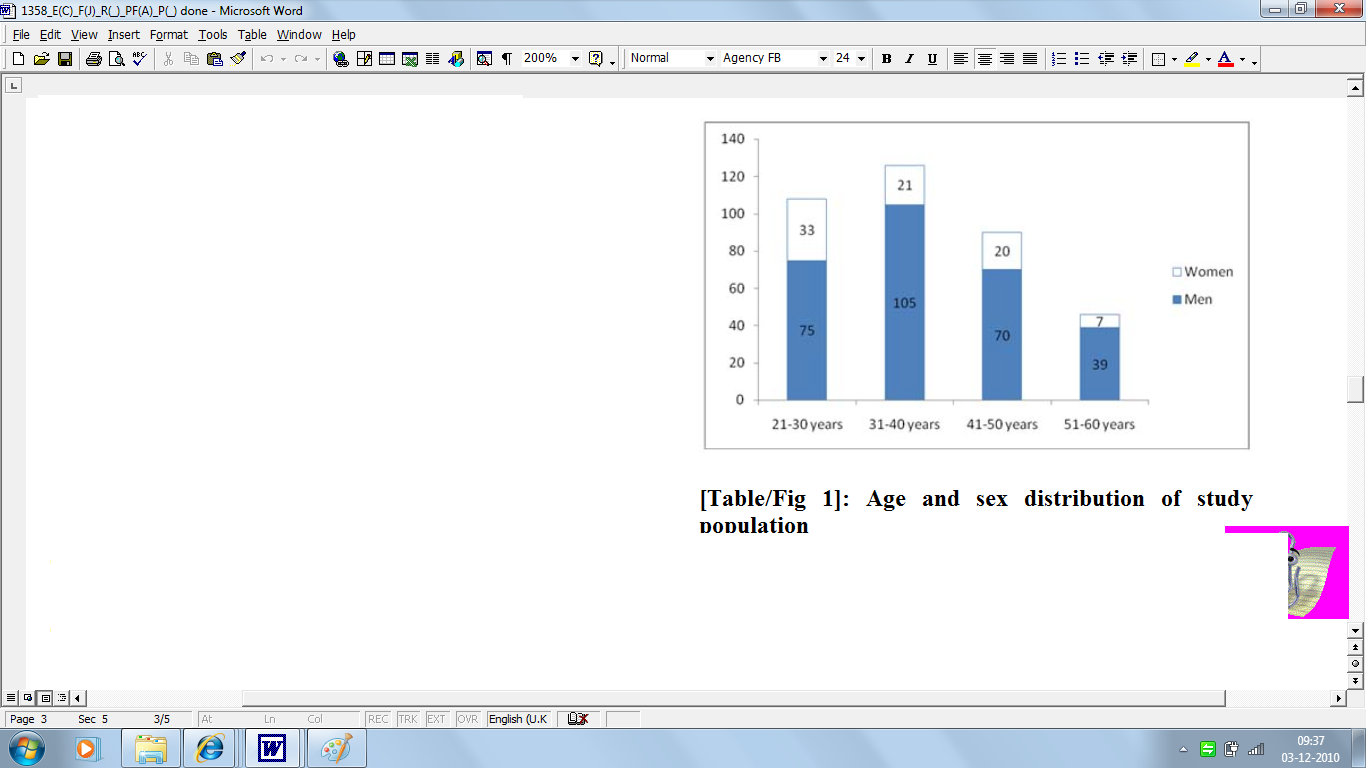The height and width of the screenshot is (768, 1366).
Task: Run Spelling and Grammar check
Action: tap(139, 59)
